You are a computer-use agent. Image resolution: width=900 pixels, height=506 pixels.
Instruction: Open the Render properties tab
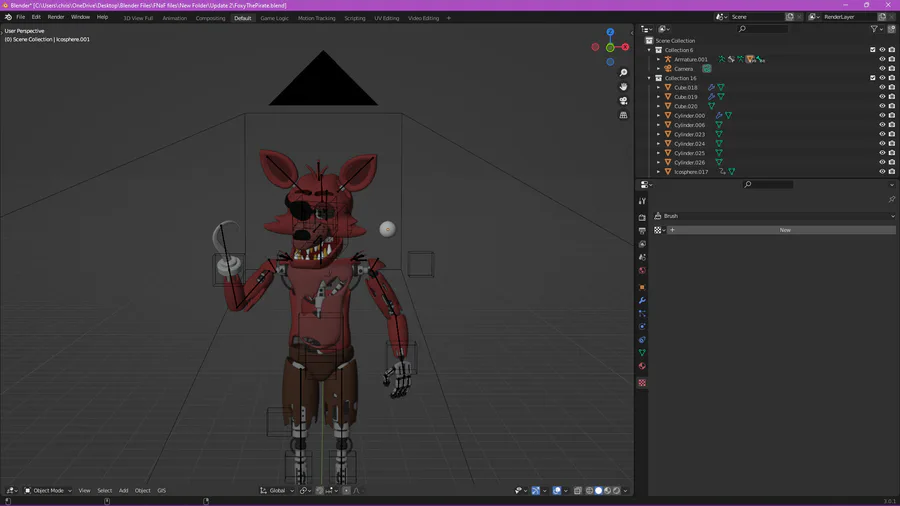coord(642,217)
